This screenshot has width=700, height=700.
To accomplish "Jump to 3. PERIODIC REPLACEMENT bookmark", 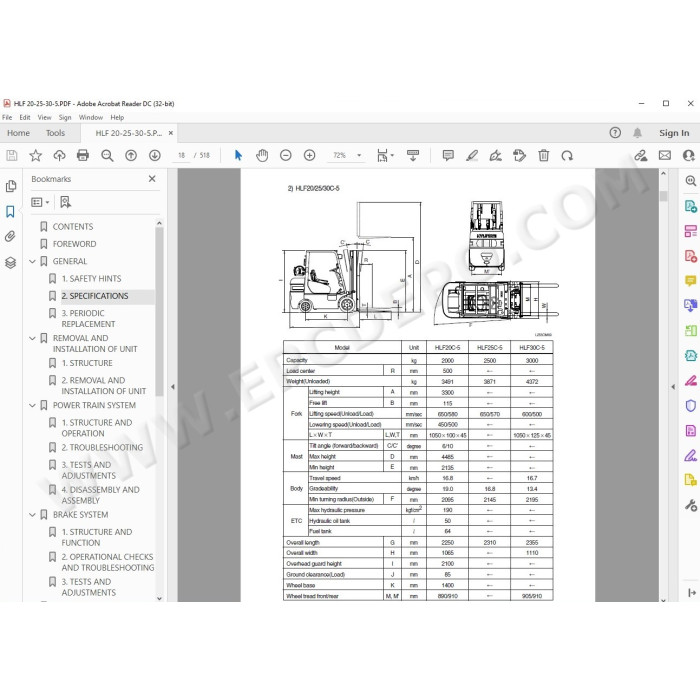I will coord(88,319).
